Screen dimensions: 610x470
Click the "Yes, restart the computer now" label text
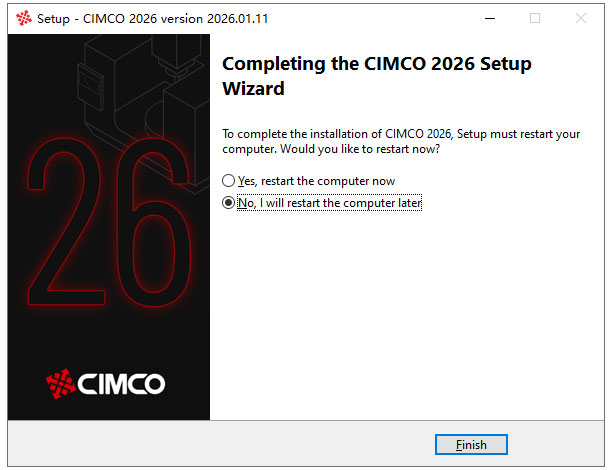(317, 181)
